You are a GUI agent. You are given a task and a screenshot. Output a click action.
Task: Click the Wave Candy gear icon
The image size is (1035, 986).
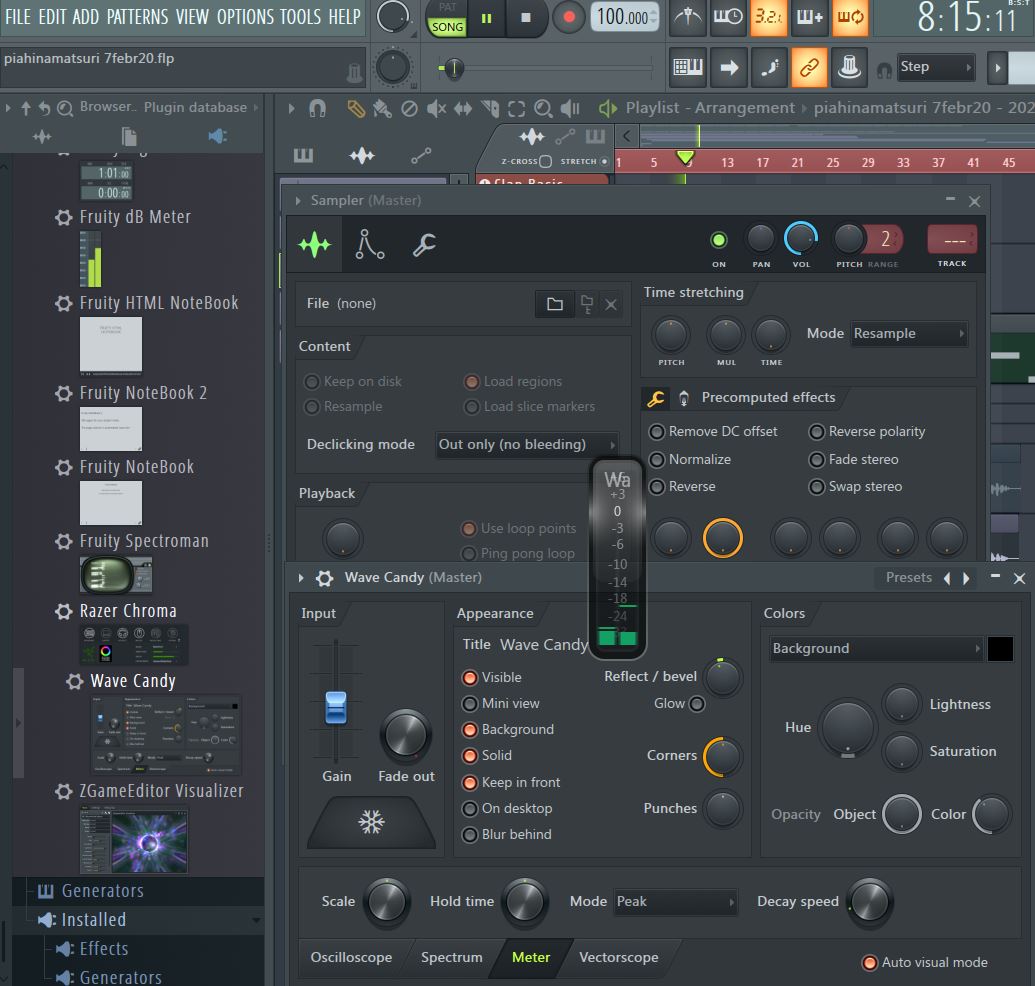tap(324, 578)
